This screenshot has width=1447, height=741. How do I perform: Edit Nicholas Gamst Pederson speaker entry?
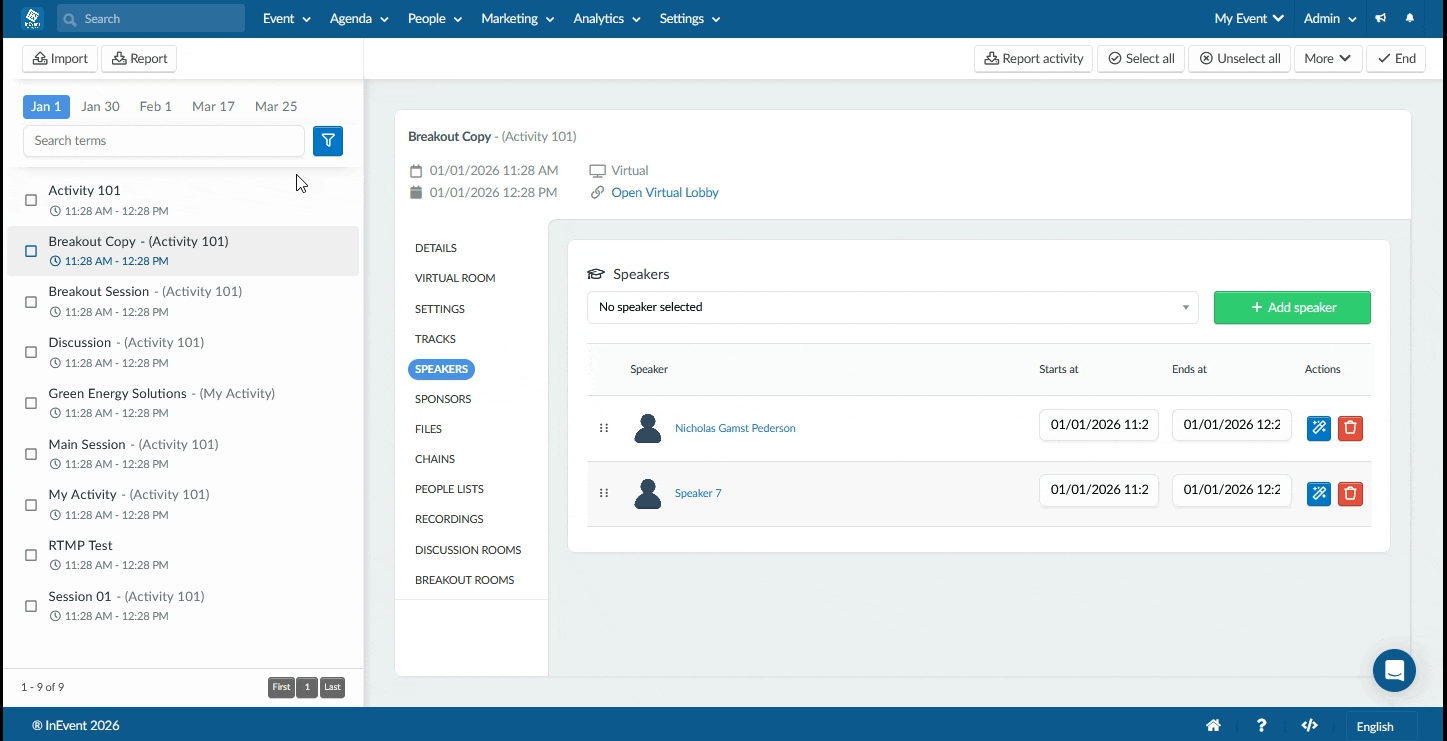point(1319,428)
